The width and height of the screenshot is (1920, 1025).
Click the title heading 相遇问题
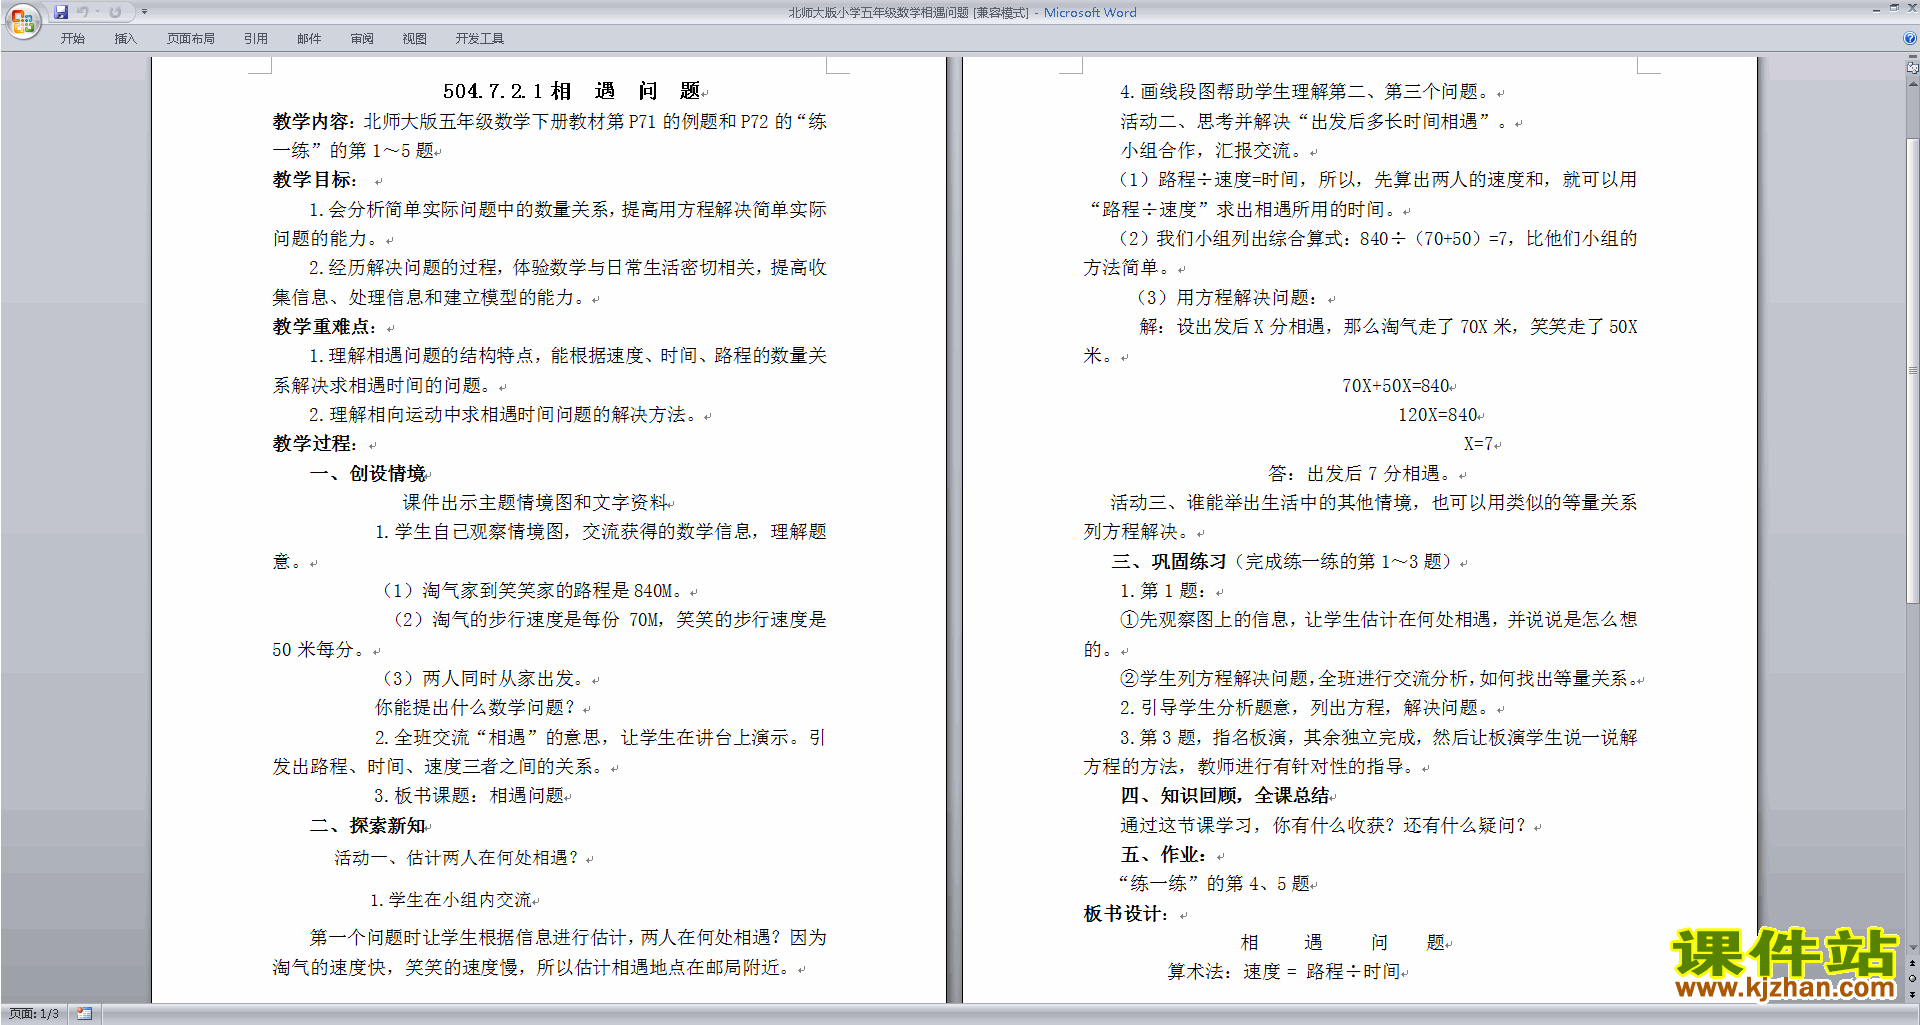pos(625,91)
